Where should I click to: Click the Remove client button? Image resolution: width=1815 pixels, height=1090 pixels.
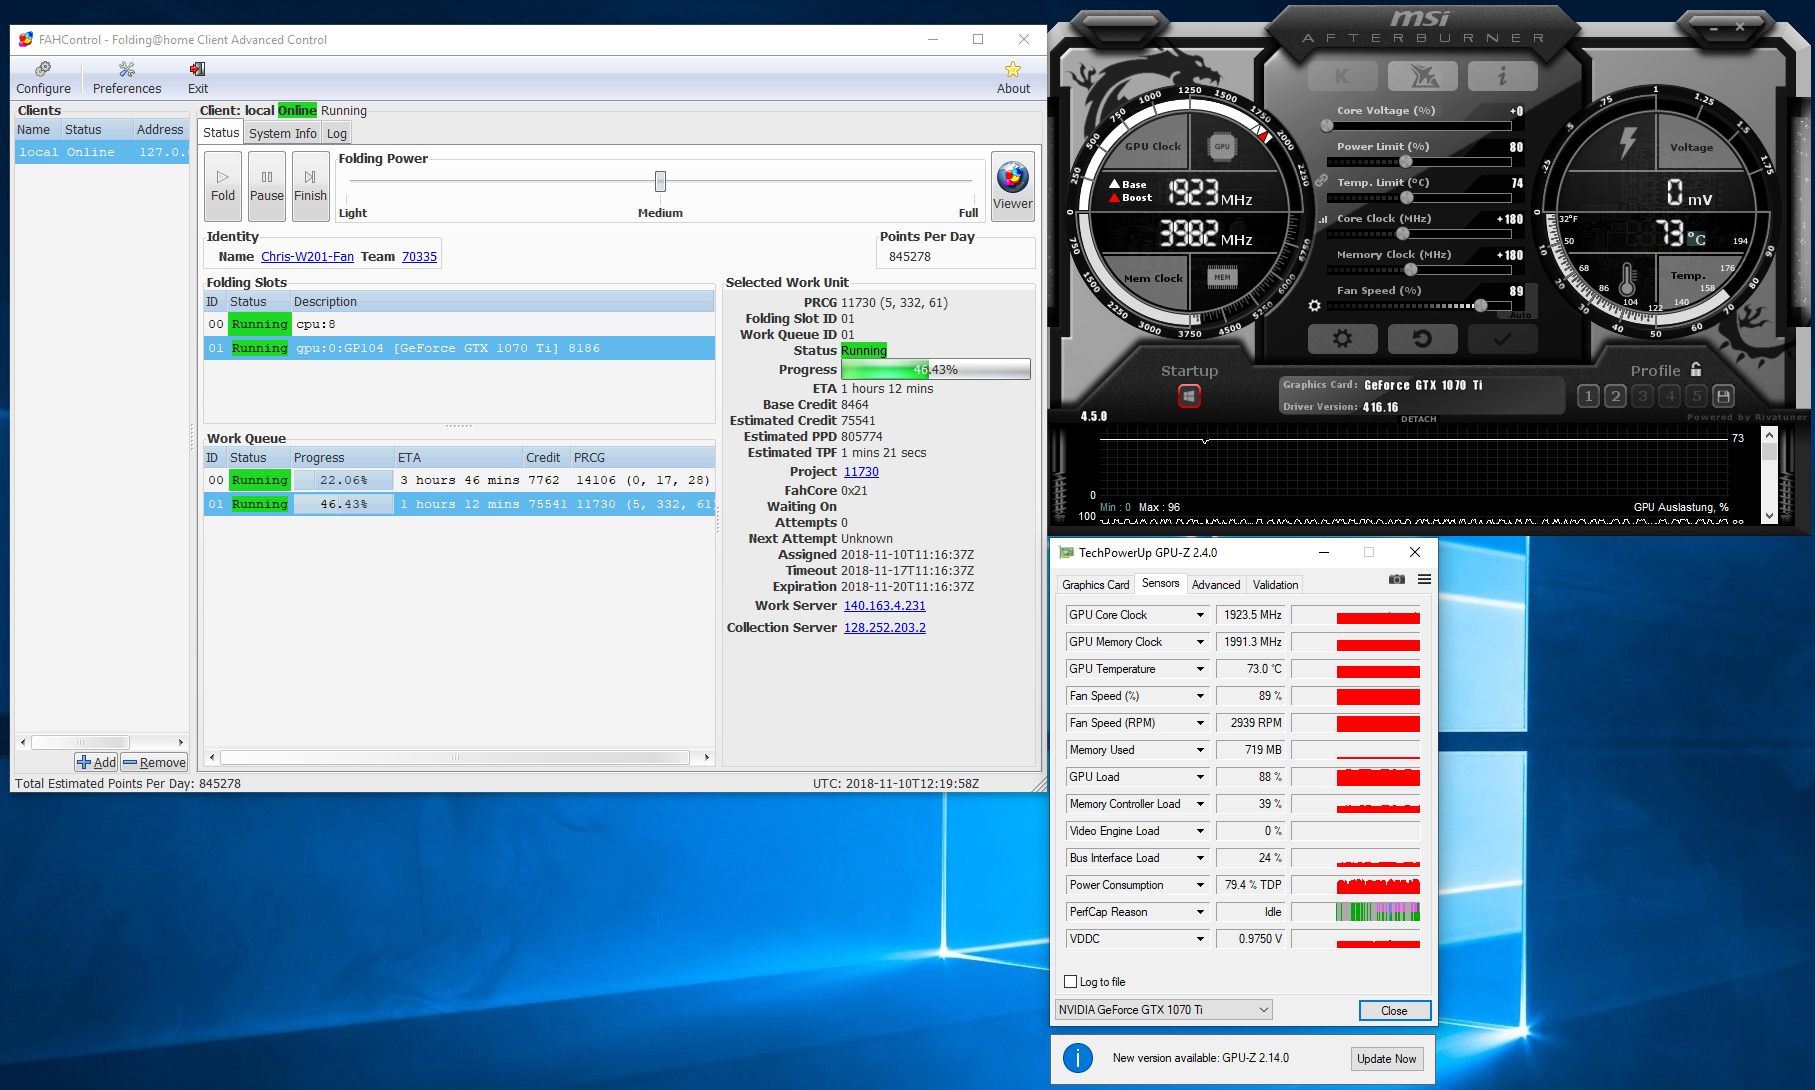click(x=154, y=762)
